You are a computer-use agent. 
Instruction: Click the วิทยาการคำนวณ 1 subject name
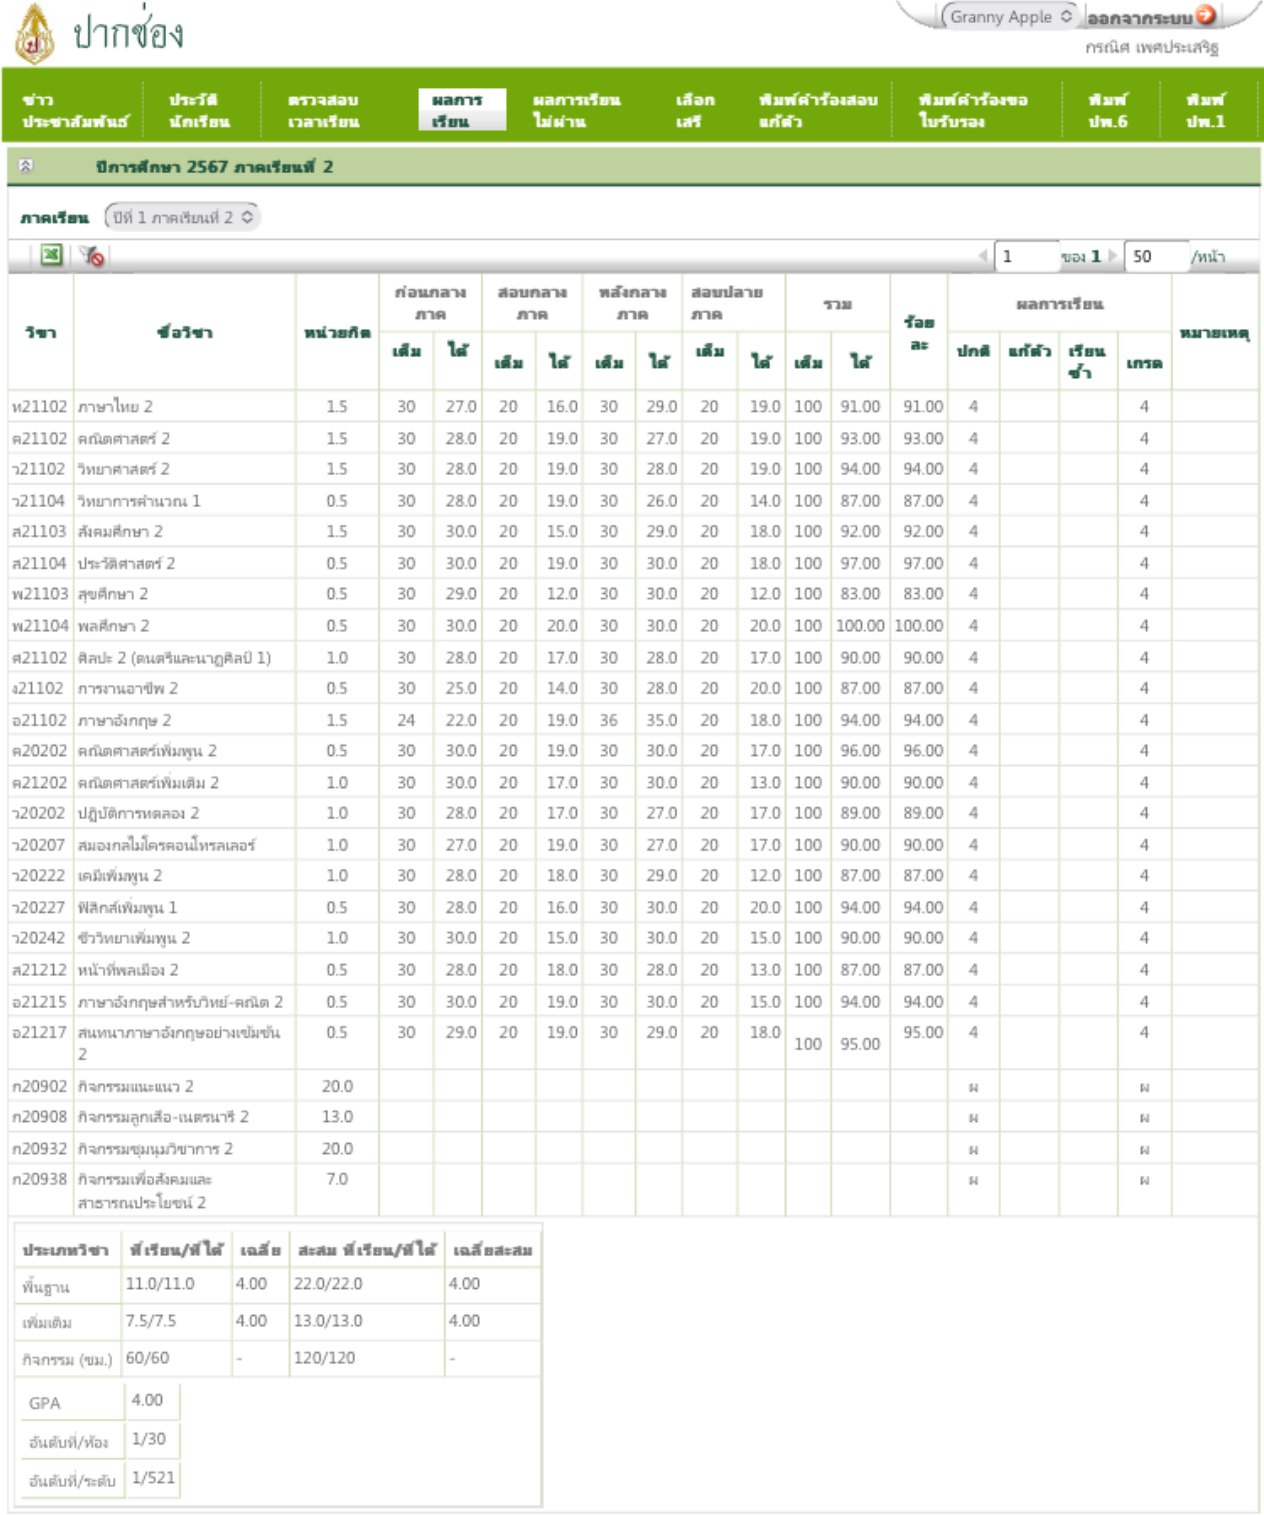(139, 500)
